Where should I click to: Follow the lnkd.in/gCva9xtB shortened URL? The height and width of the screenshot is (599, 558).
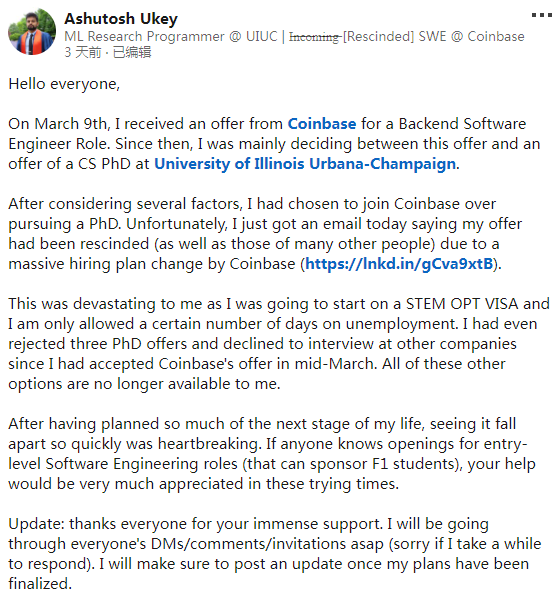coord(399,264)
